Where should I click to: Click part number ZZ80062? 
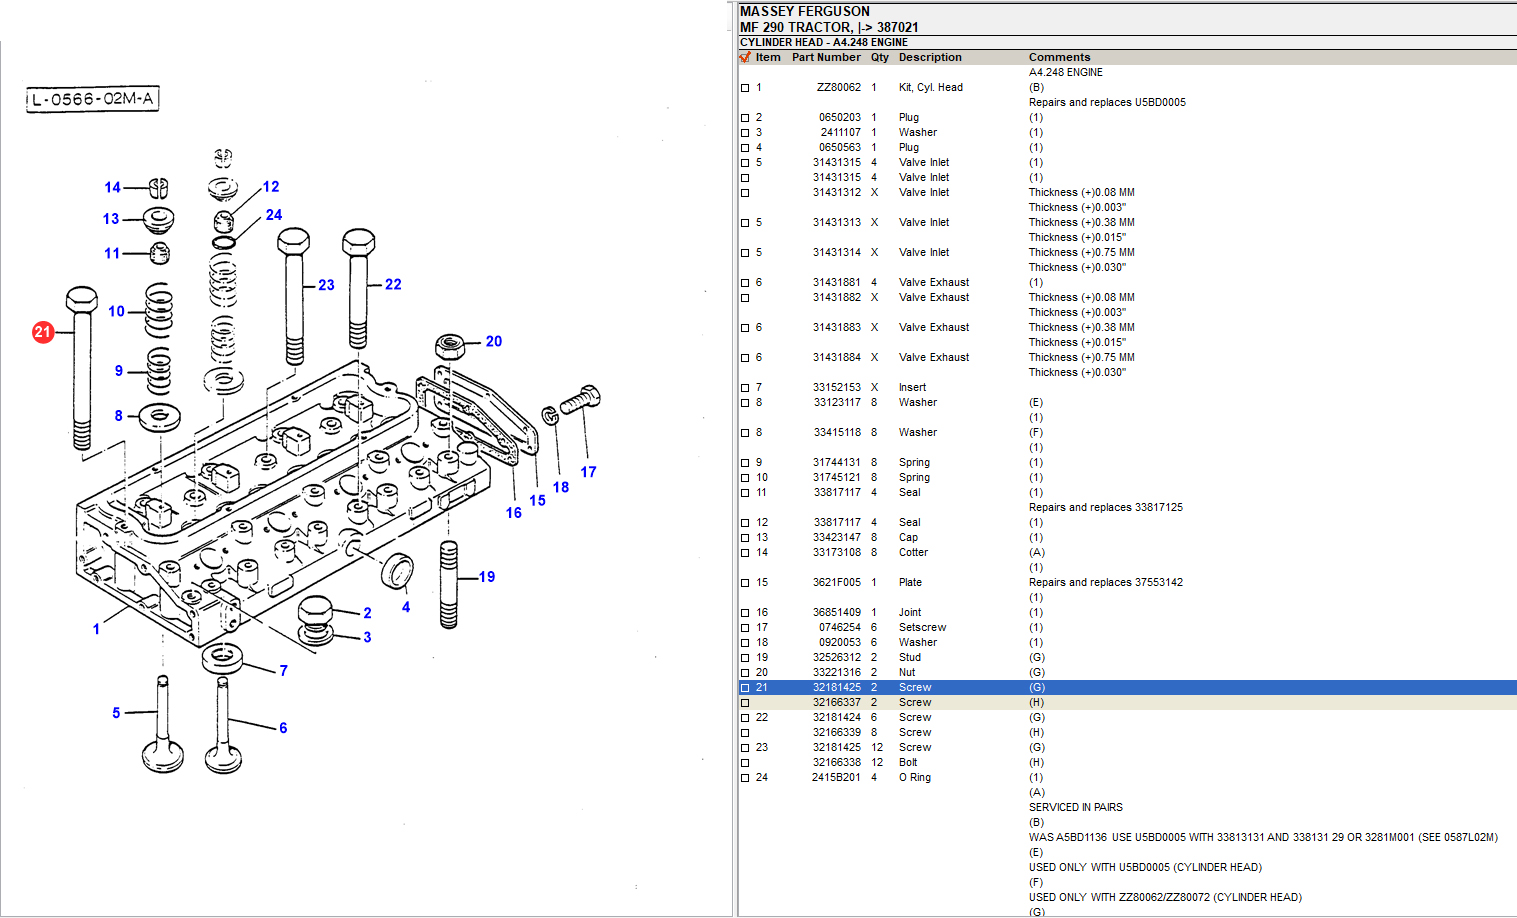click(838, 88)
